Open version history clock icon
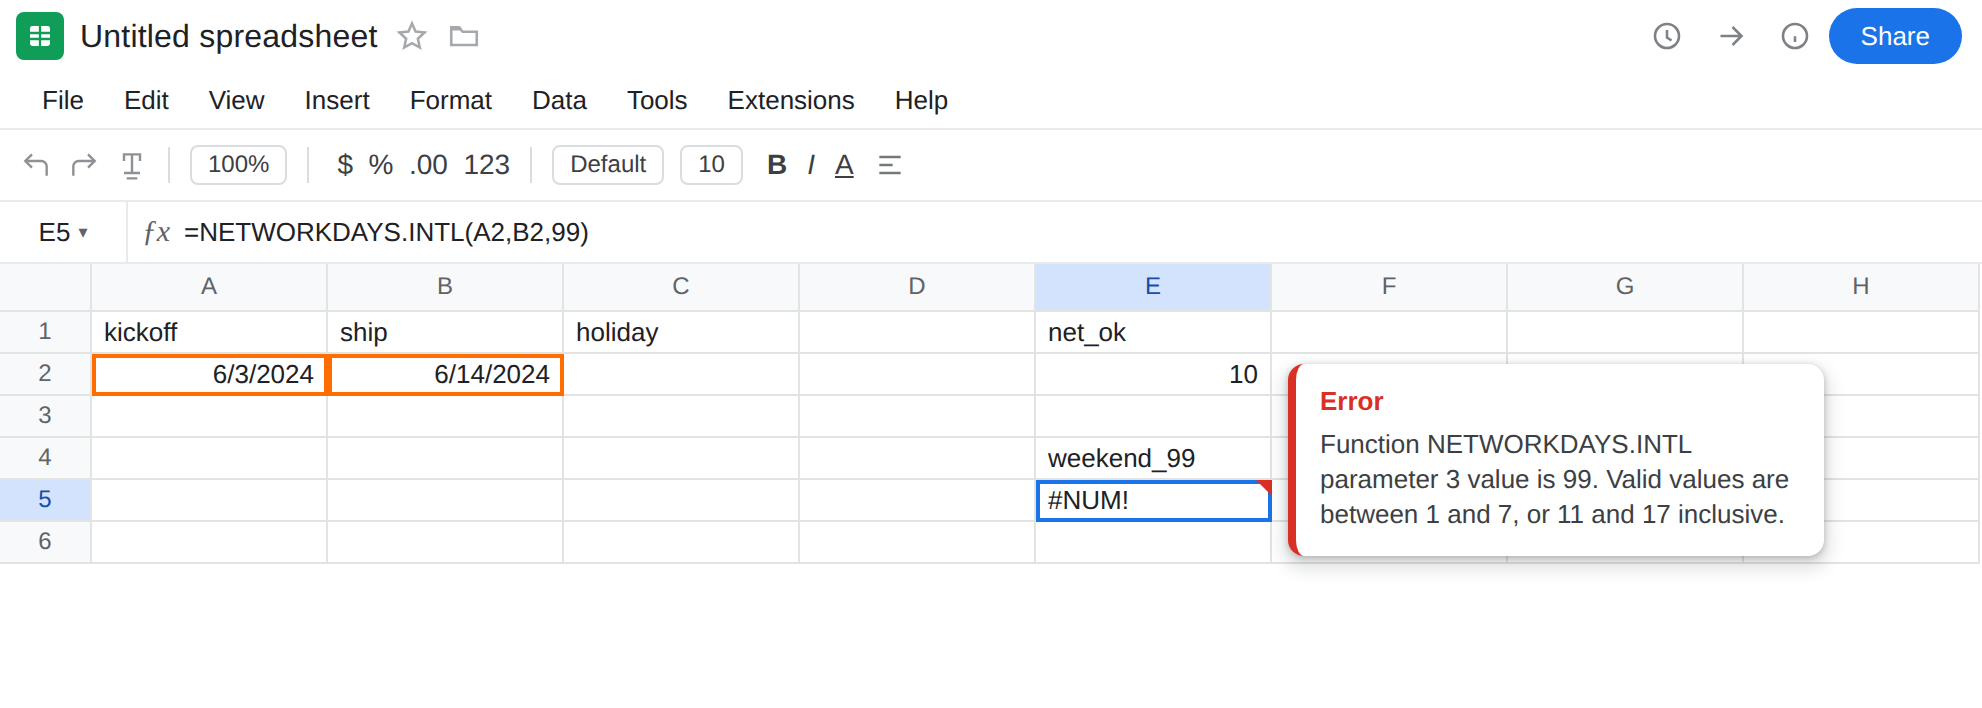 pos(1667,36)
